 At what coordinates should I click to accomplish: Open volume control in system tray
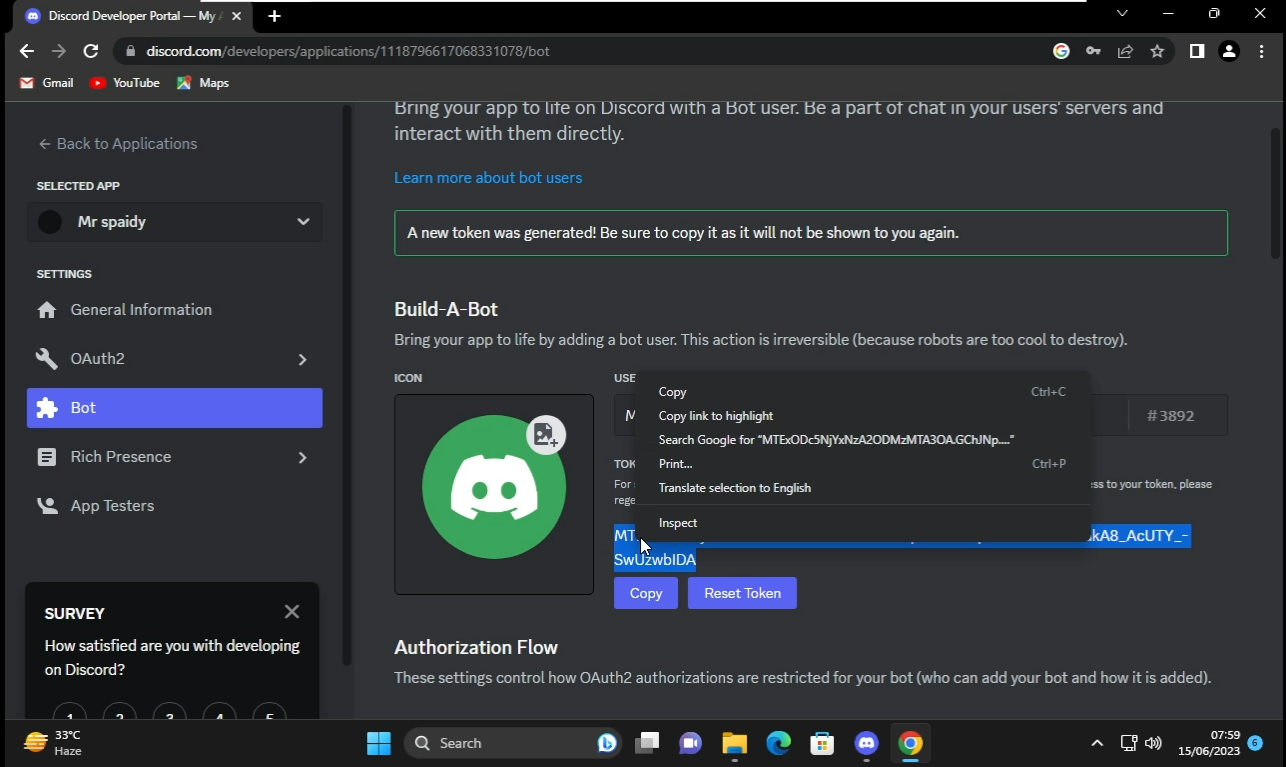(x=1153, y=743)
